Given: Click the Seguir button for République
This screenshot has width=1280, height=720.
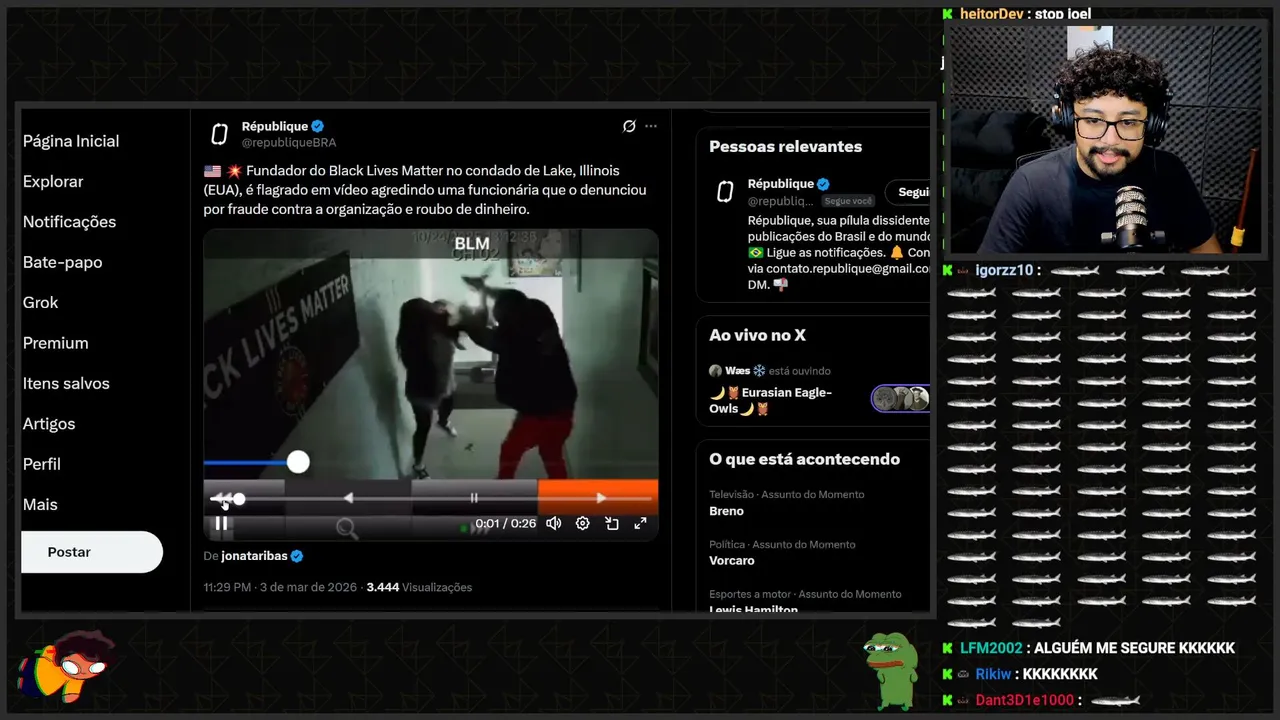Looking at the screenshot, I should [x=908, y=192].
